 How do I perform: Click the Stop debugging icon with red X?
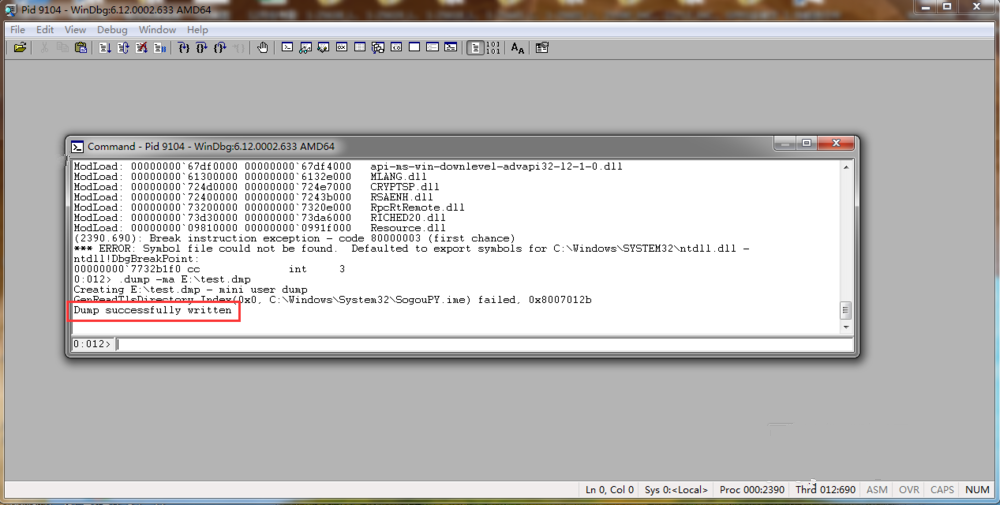[142, 48]
